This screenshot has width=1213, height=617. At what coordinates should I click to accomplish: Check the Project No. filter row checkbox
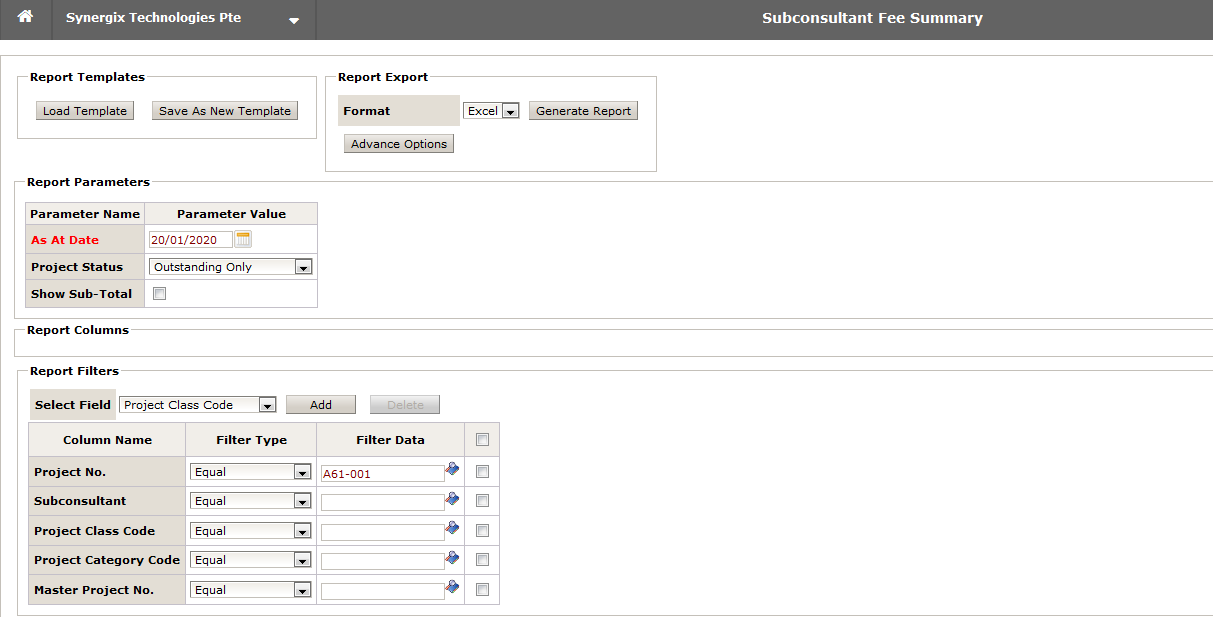pos(482,472)
